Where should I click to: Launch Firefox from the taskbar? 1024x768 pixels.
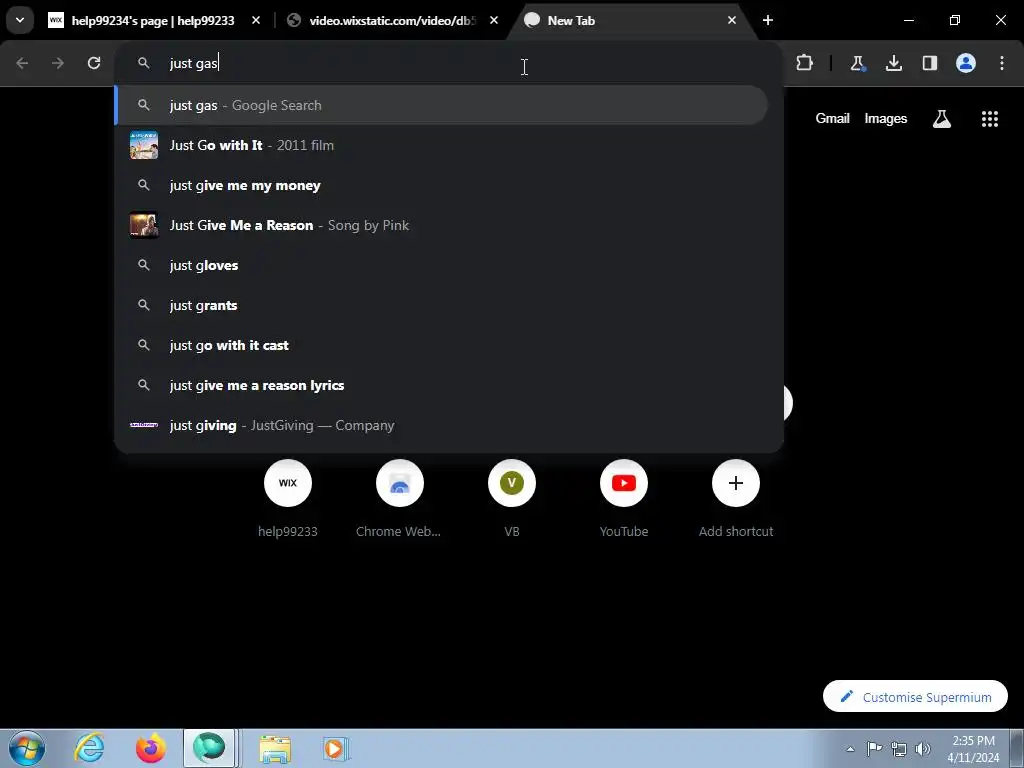click(150, 748)
